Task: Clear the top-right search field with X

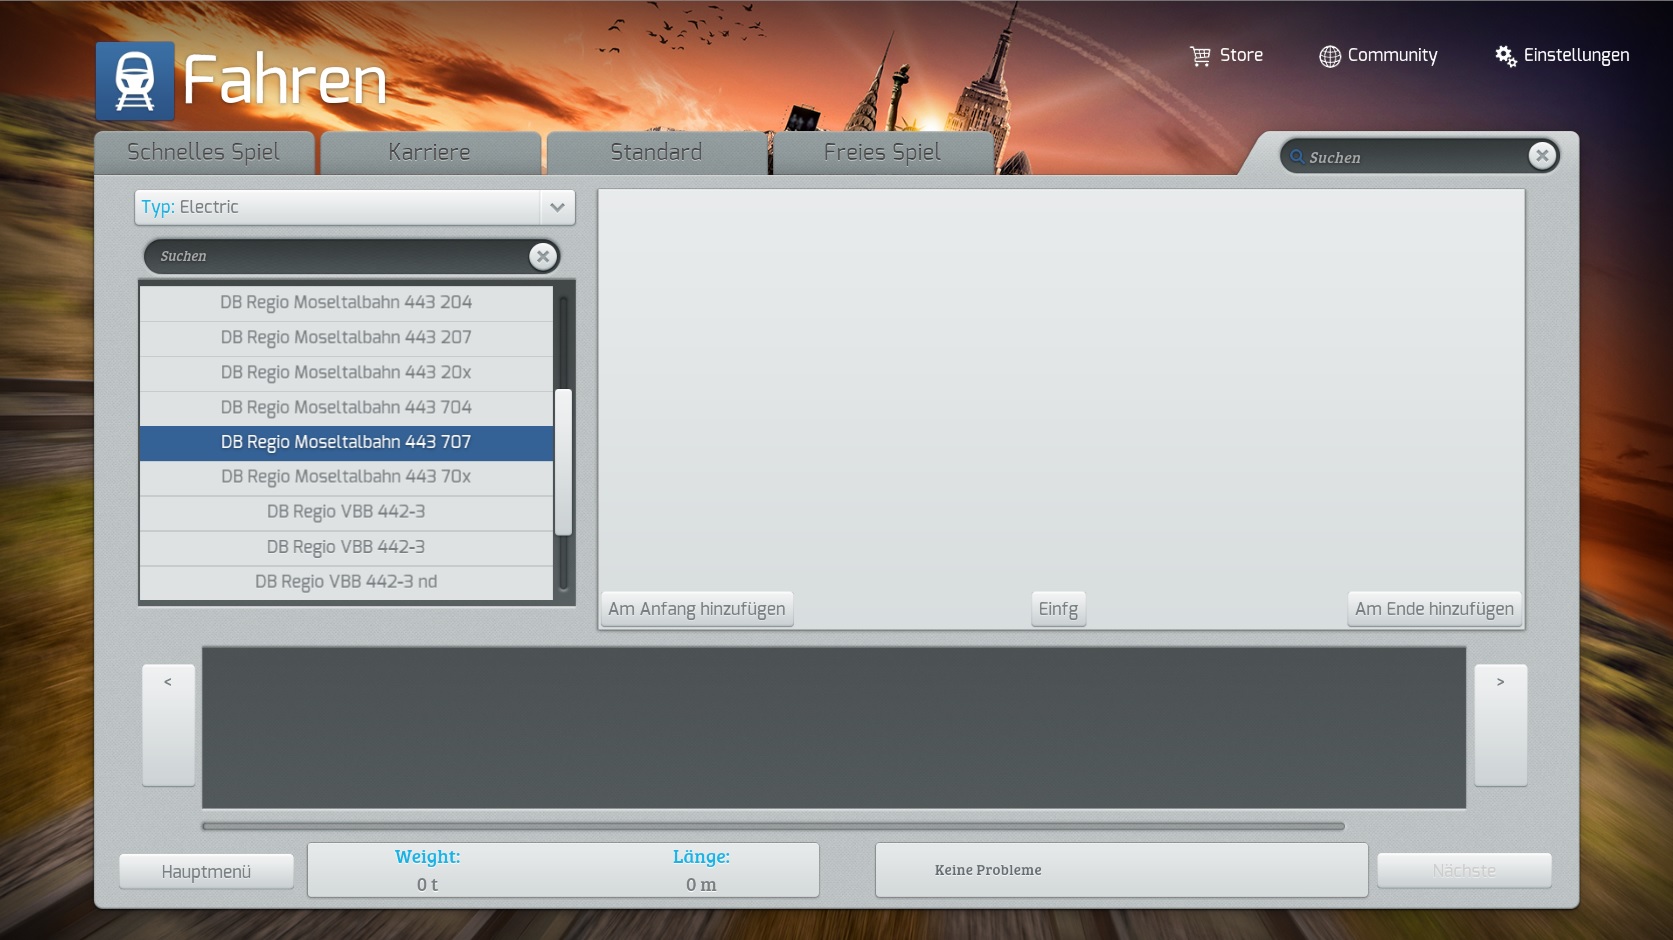Action: 1542,155
